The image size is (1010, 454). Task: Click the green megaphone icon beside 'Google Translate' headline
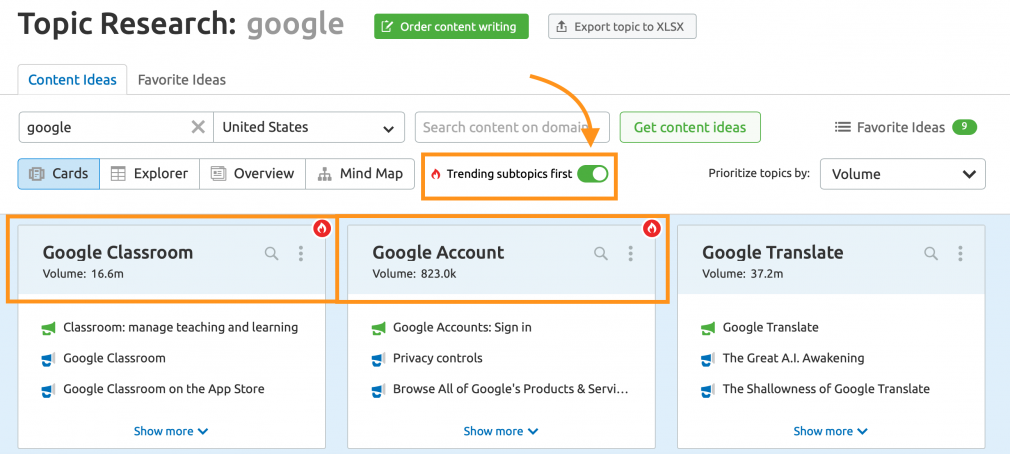click(x=708, y=328)
